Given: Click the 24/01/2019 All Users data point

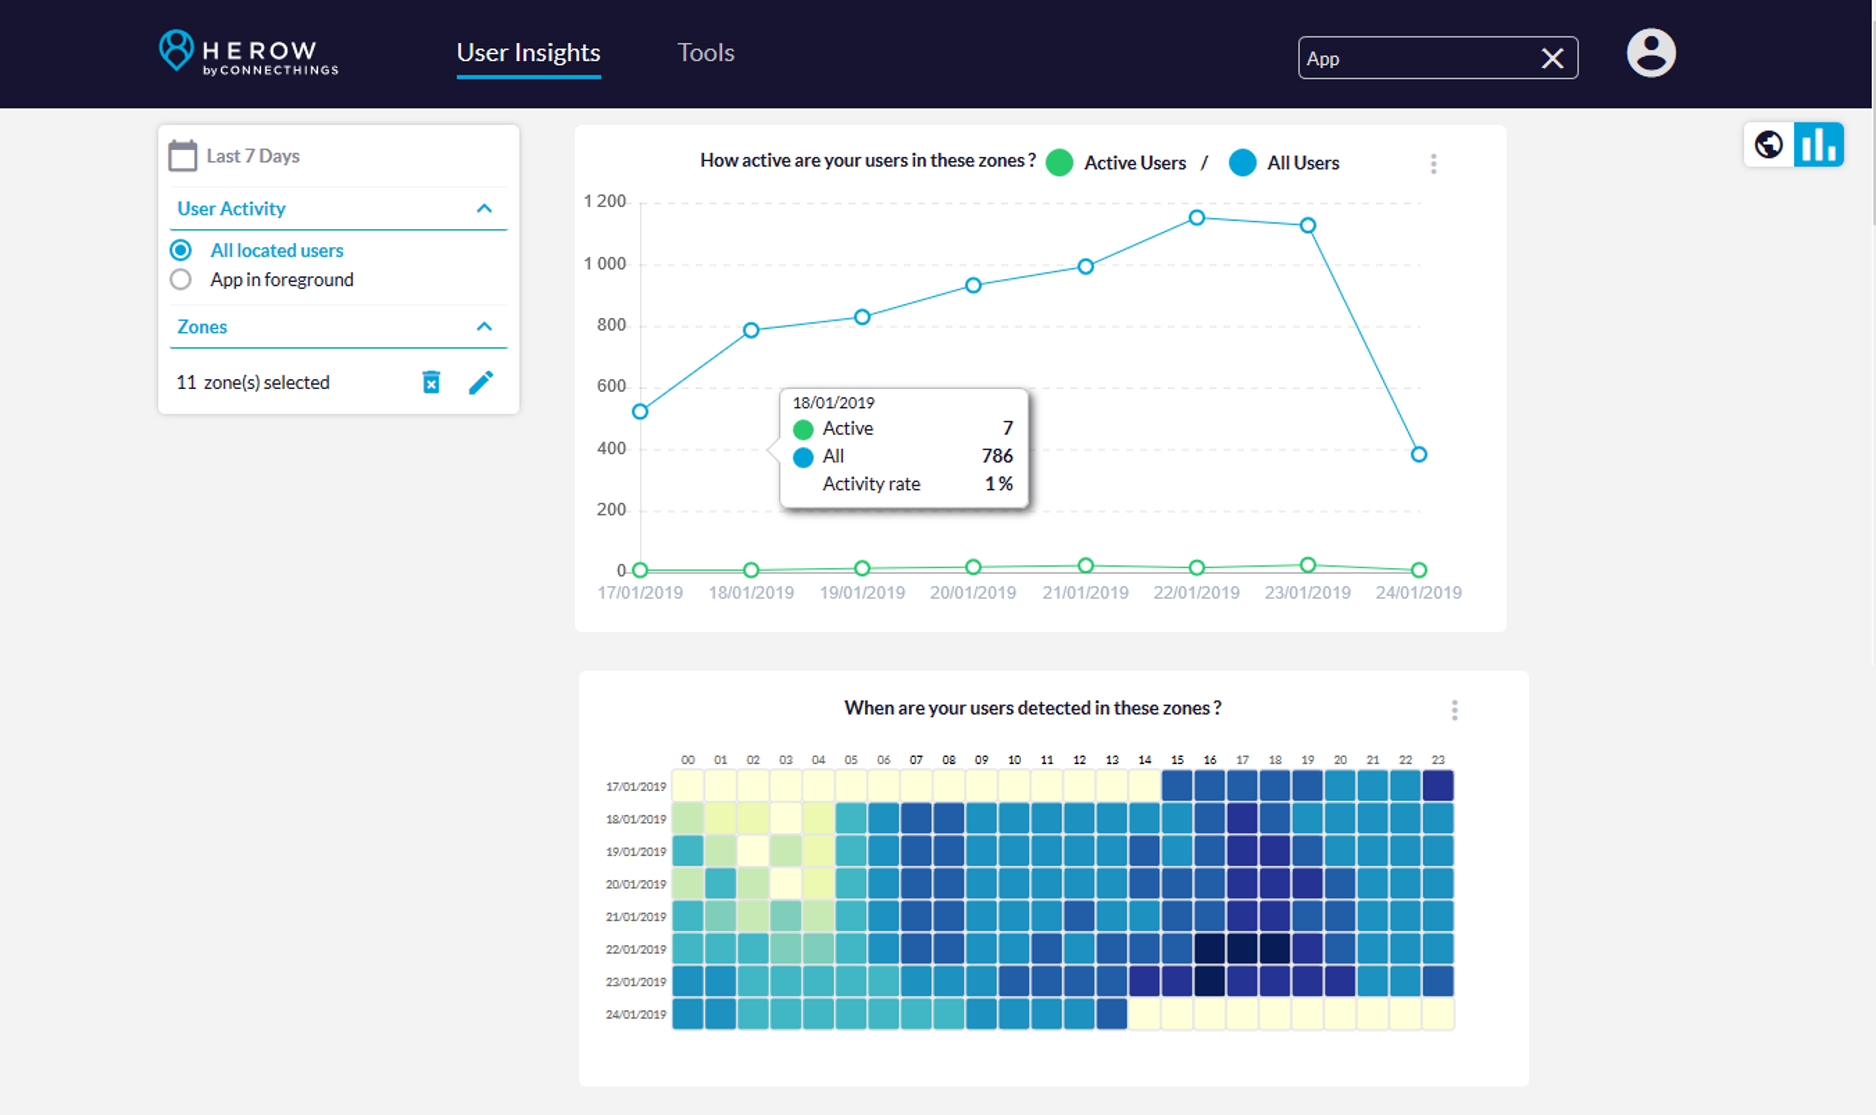Looking at the screenshot, I should (1419, 455).
